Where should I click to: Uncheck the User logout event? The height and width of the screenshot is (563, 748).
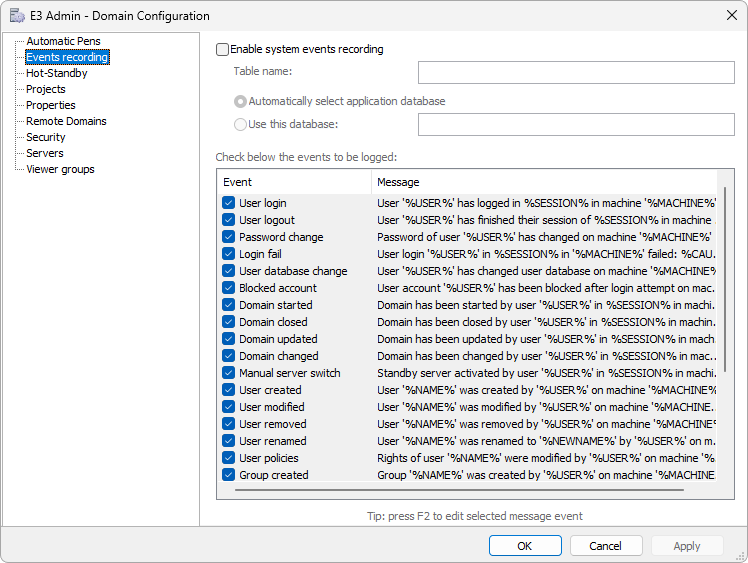coord(229,220)
